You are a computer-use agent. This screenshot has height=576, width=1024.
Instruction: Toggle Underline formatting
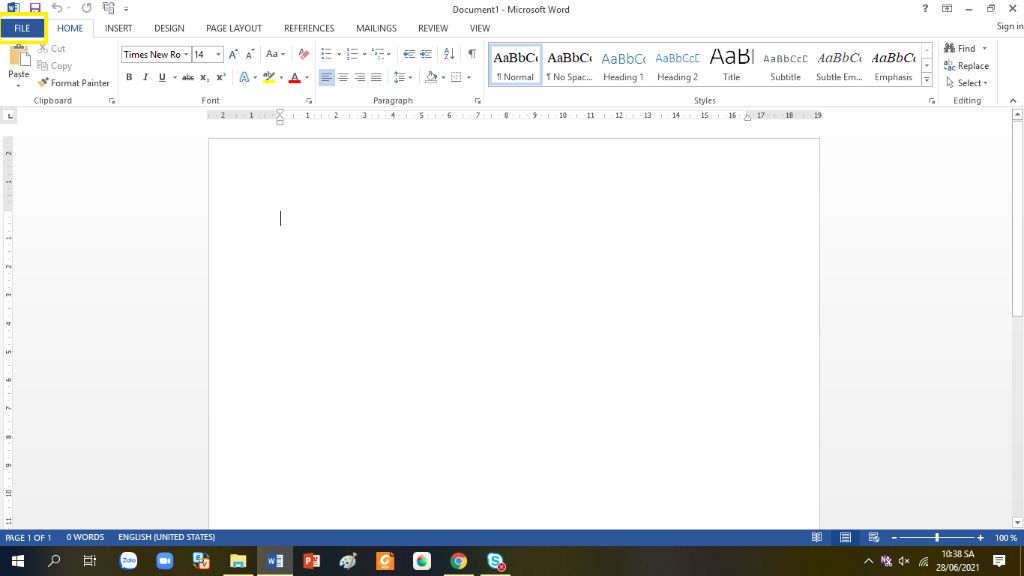pyautogui.click(x=162, y=77)
